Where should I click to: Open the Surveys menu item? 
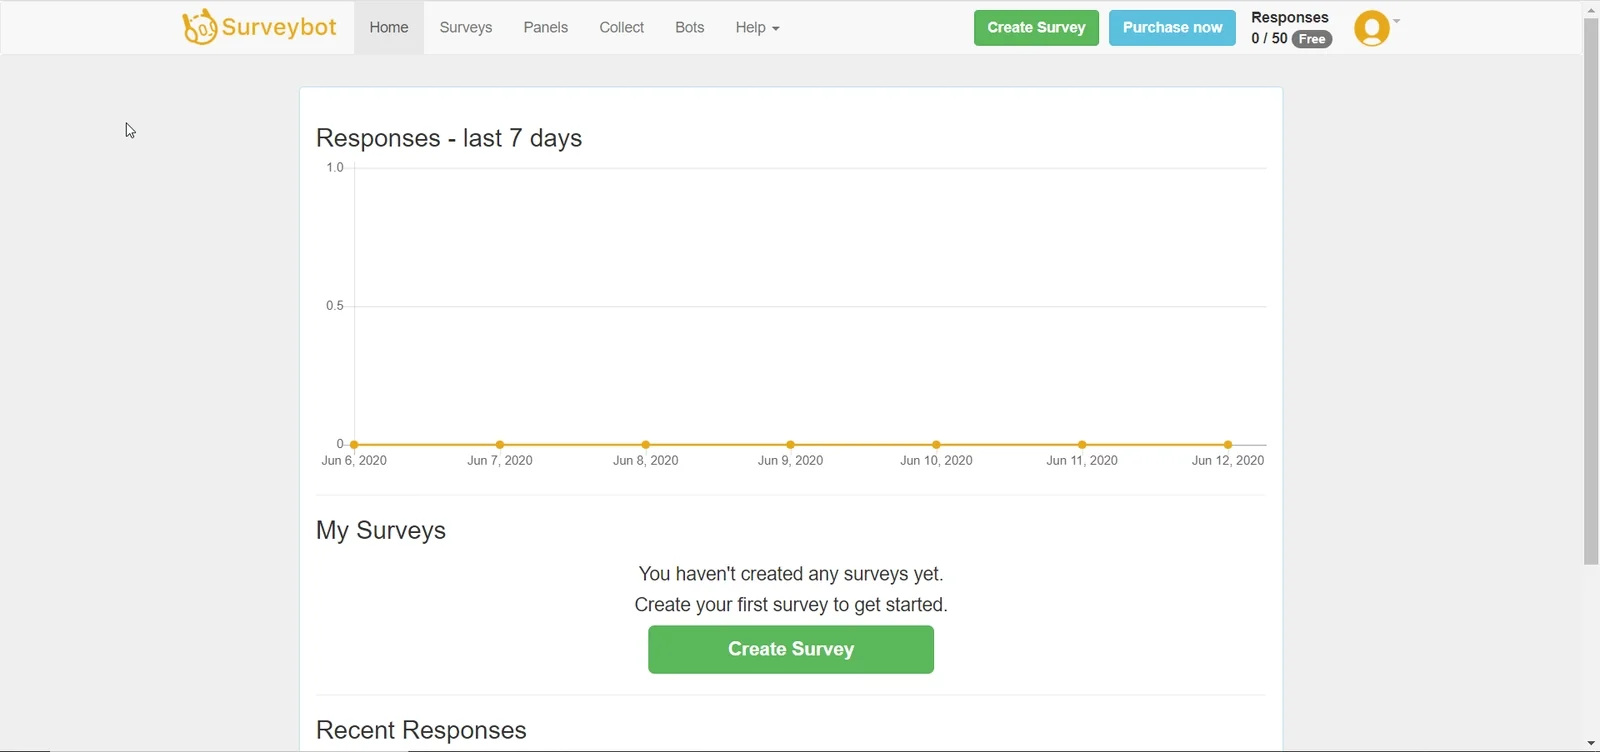coord(466,28)
